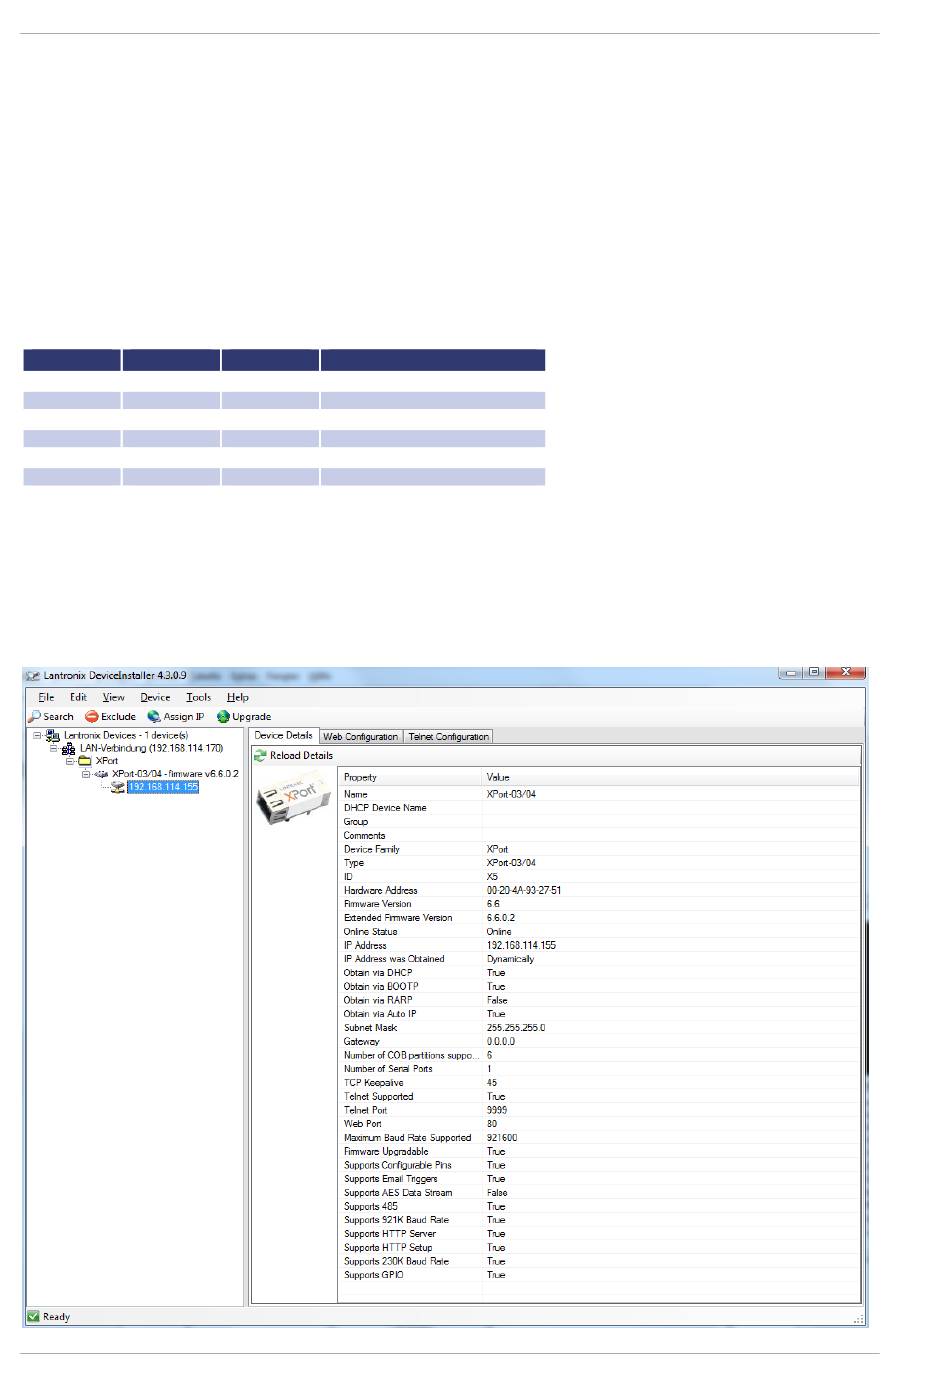Select the Device Family property row
The width and height of the screenshot is (950, 1387).
point(599,849)
